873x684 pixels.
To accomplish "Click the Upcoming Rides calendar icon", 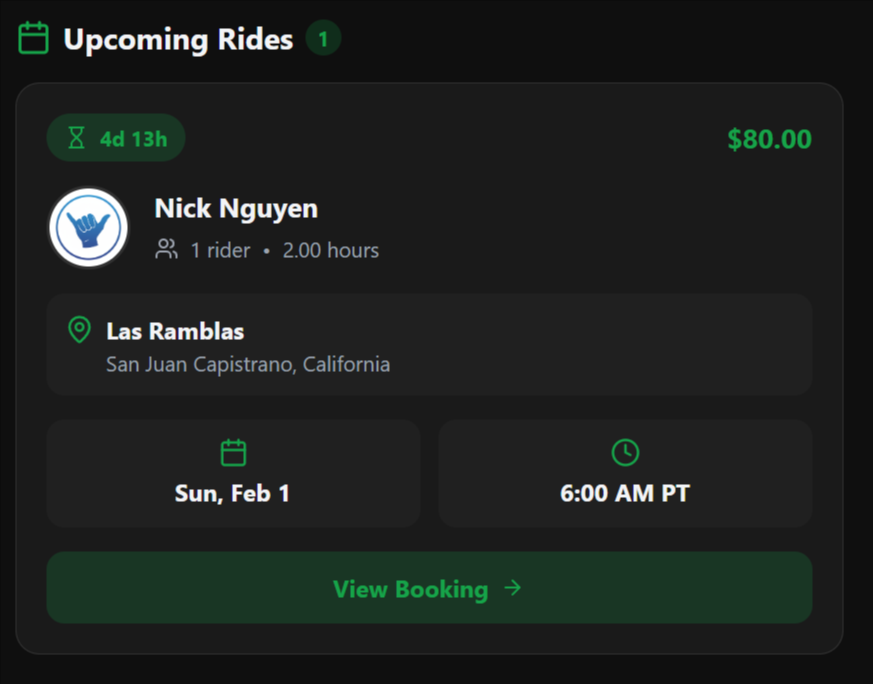I will (x=34, y=39).
